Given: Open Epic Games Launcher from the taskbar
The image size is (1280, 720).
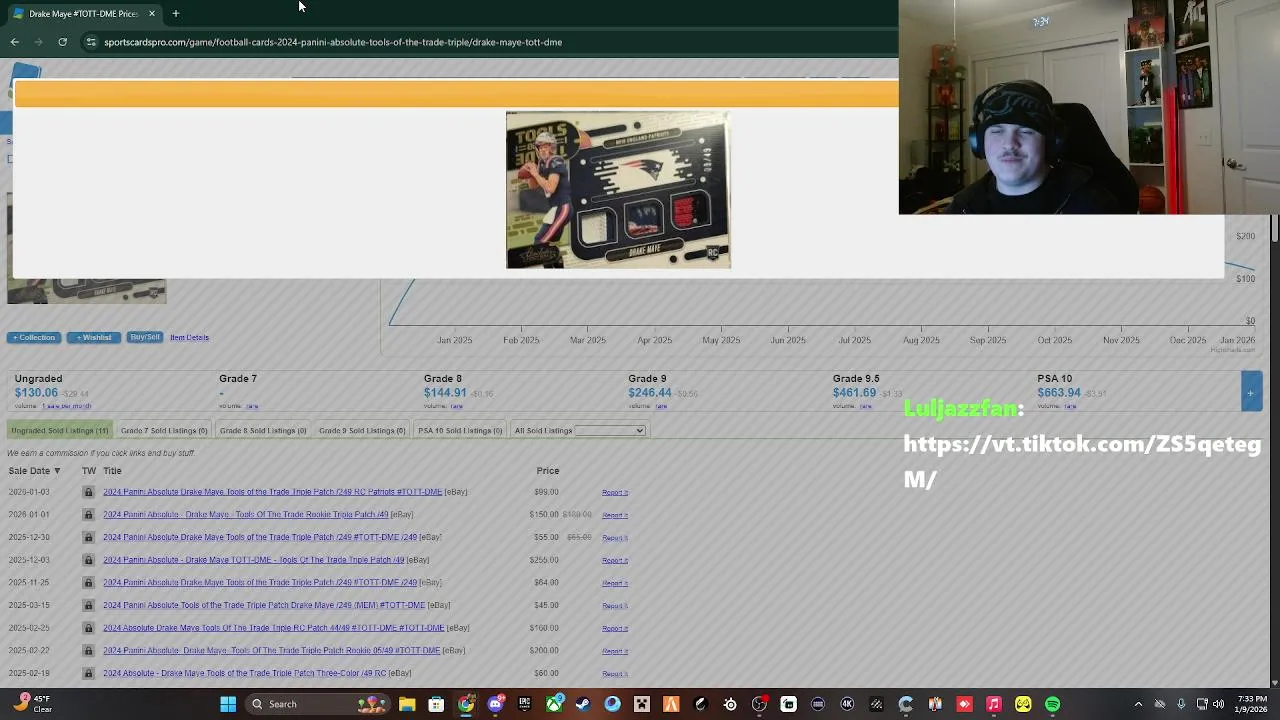Looking at the screenshot, I should (x=524, y=704).
